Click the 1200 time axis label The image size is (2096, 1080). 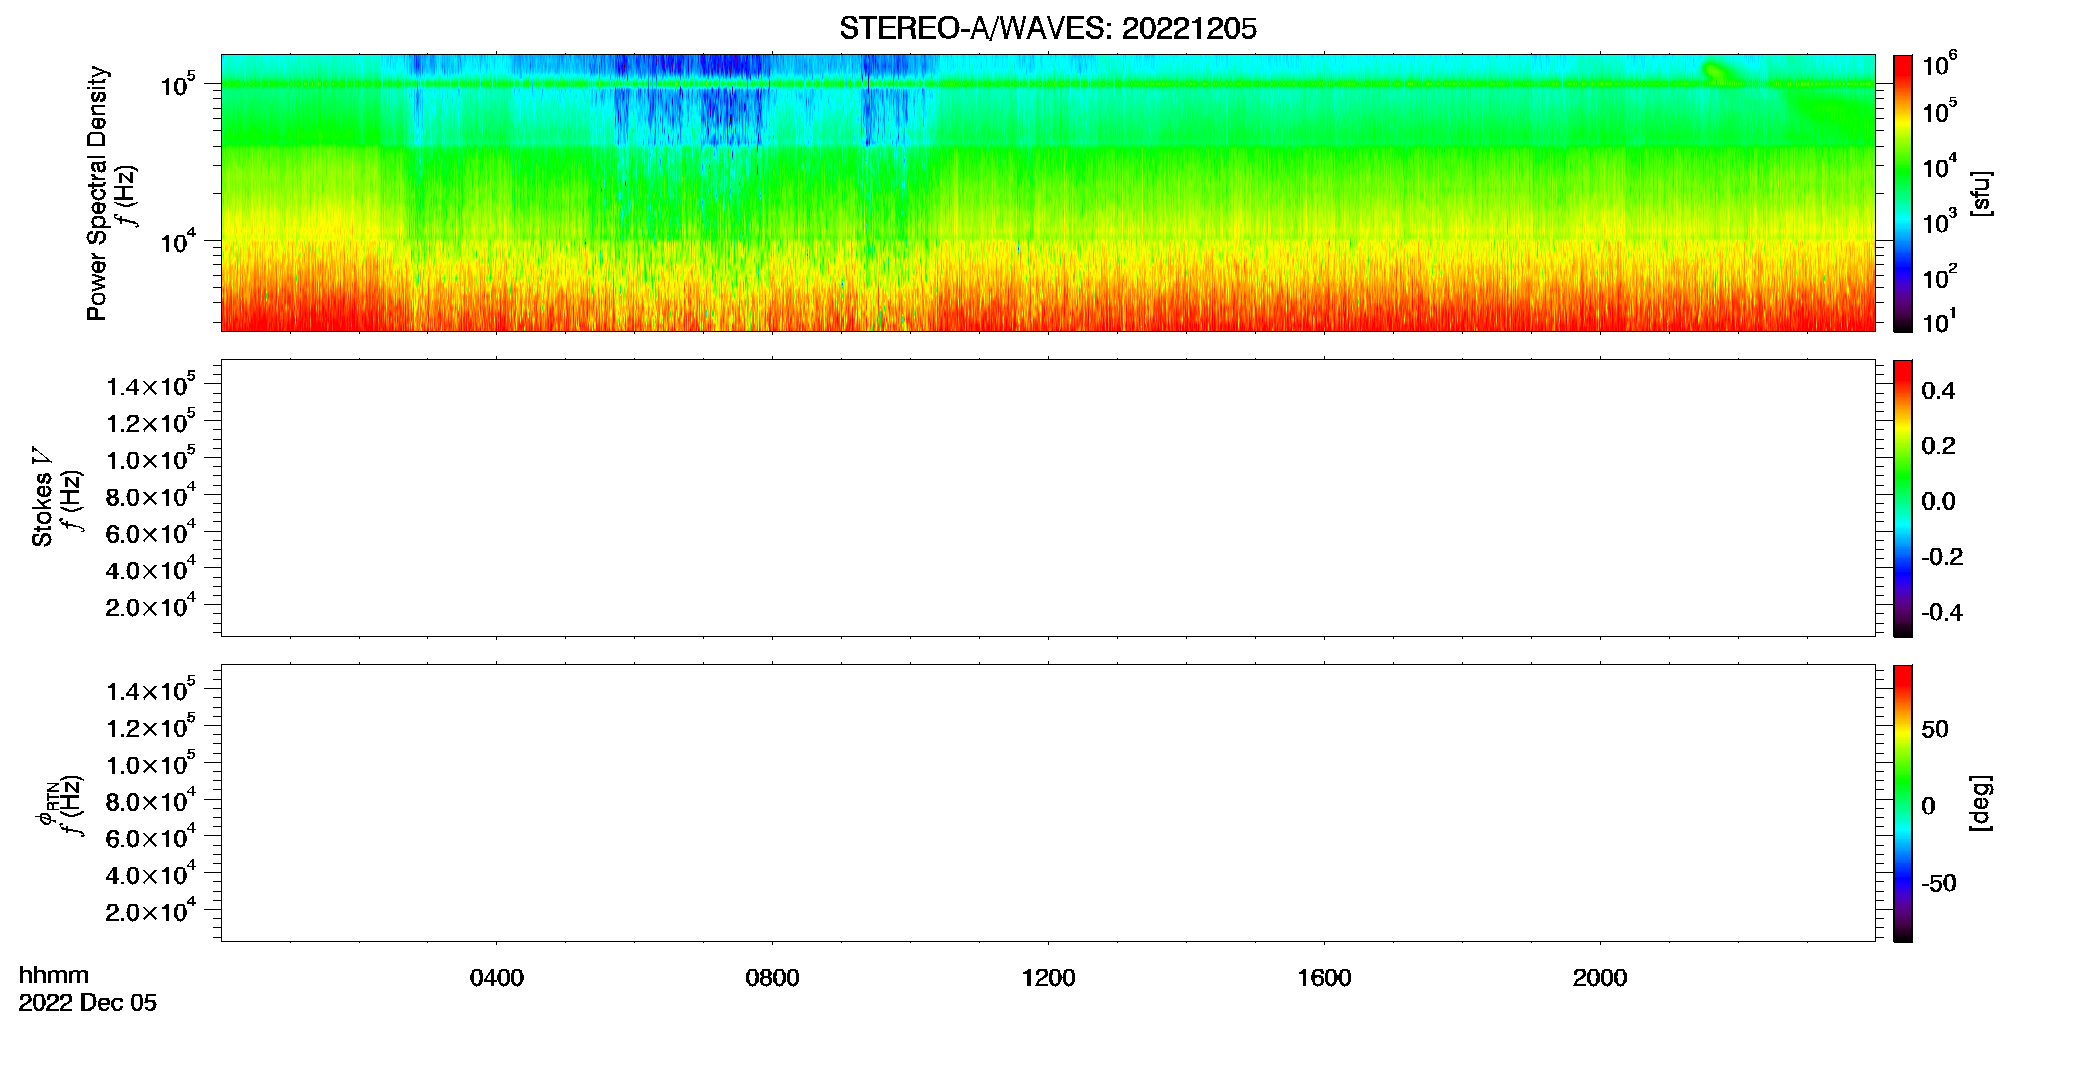click(x=1048, y=978)
